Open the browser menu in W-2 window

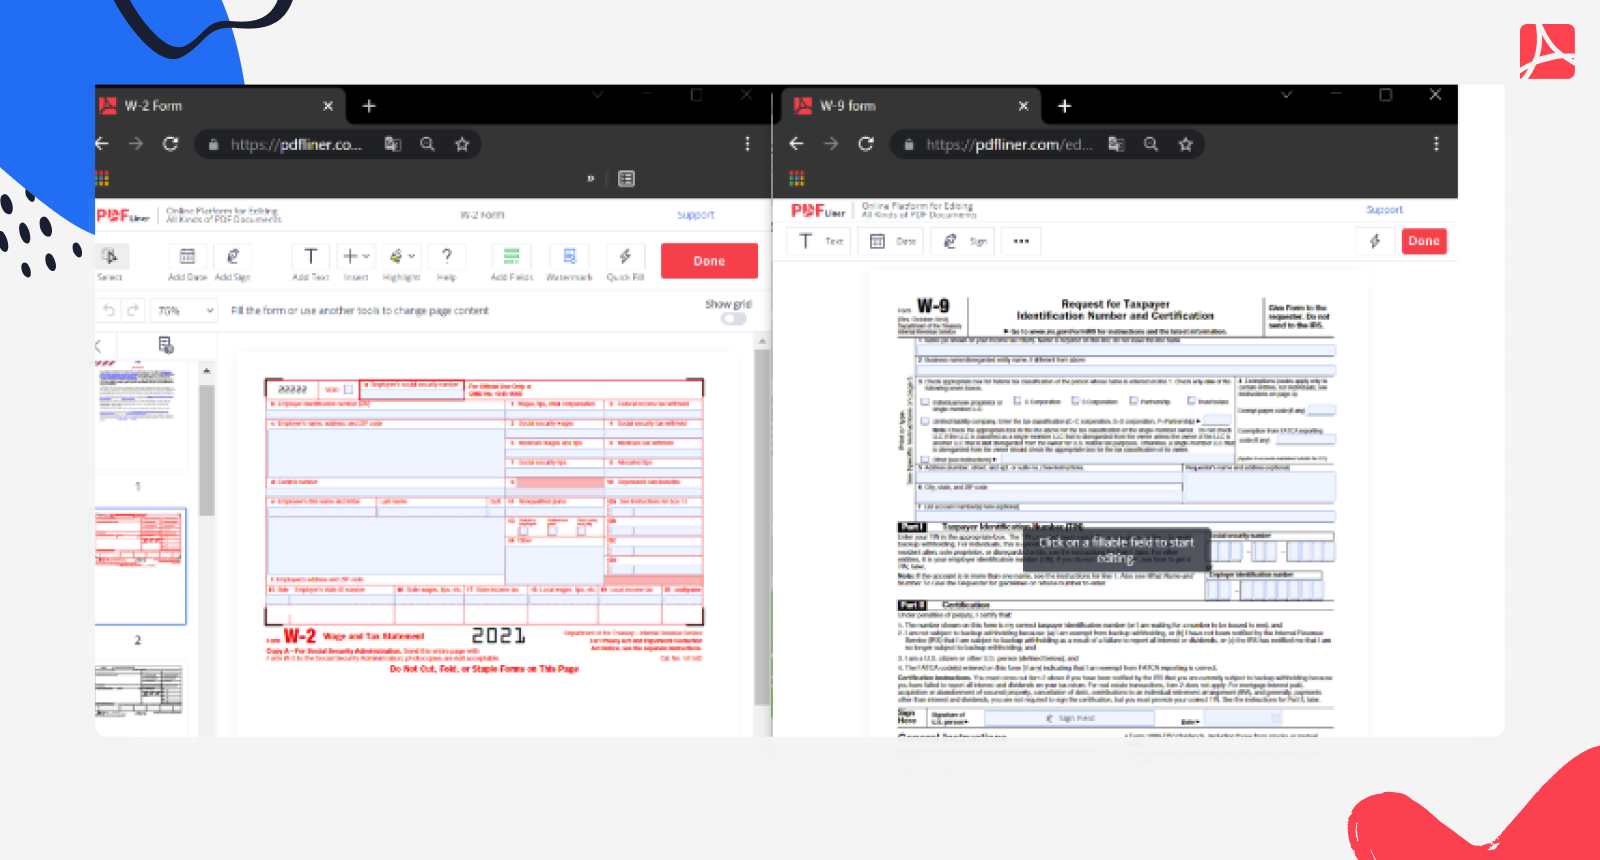[x=747, y=144]
